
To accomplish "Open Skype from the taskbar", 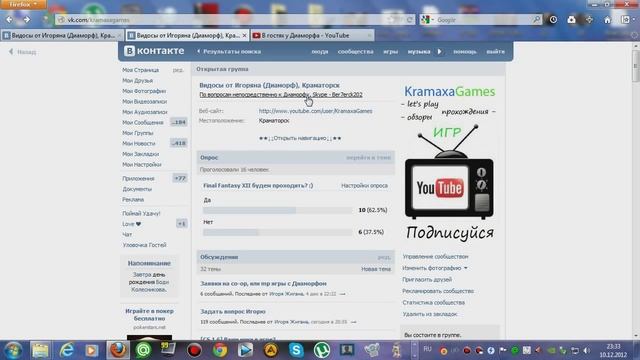I will pyautogui.click(x=296, y=350).
